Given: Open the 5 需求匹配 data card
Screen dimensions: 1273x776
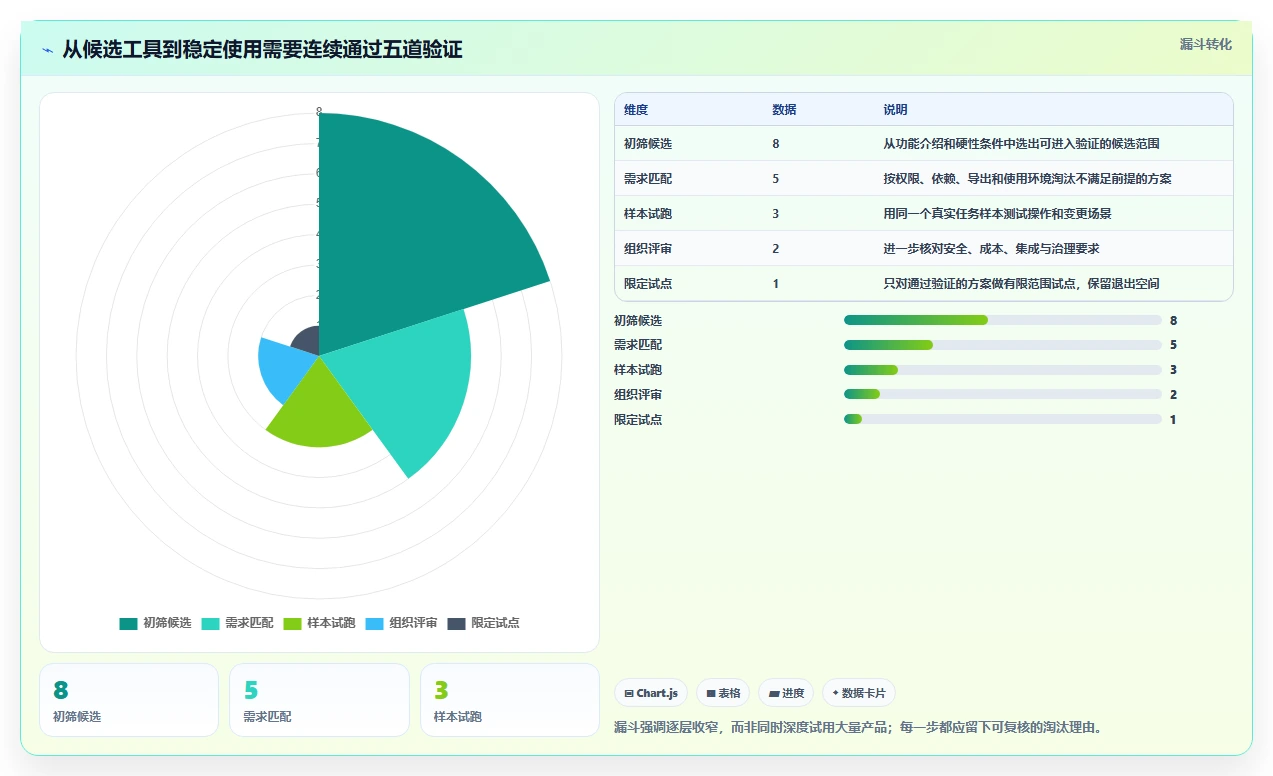Looking at the screenshot, I should pos(319,700).
